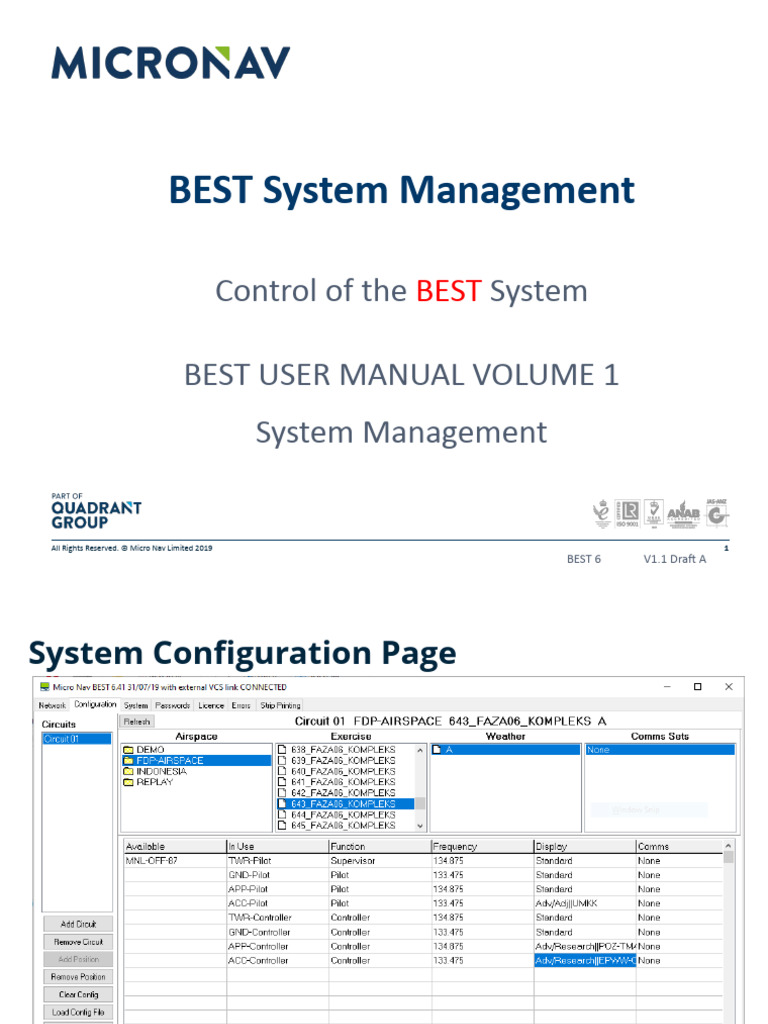Click the 638_FAZA06_KOMPLEKS file icon
The width and height of the screenshot is (768, 1024).
coord(282,750)
